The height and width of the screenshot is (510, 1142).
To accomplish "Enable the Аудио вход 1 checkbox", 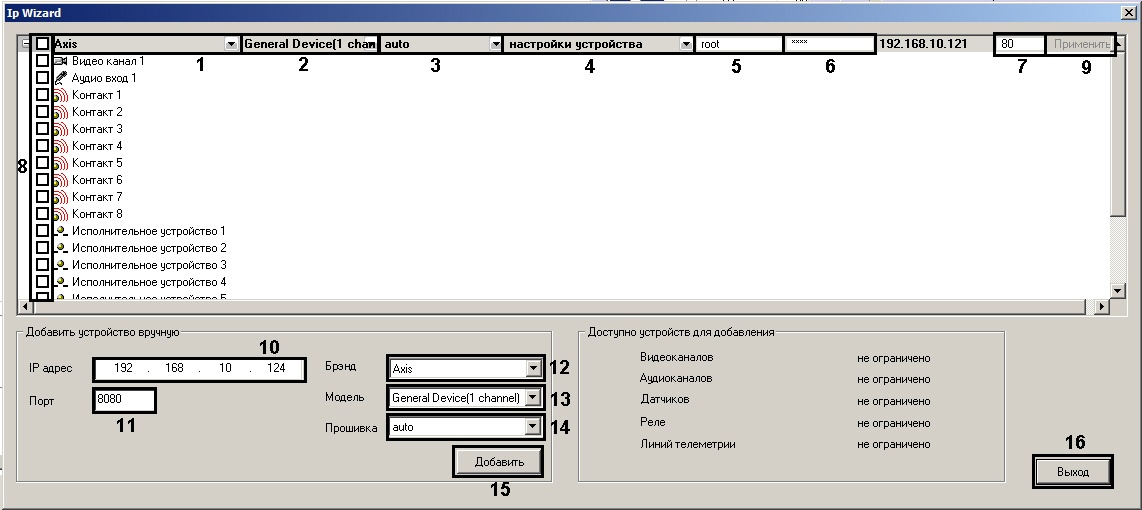I will click(42, 78).
